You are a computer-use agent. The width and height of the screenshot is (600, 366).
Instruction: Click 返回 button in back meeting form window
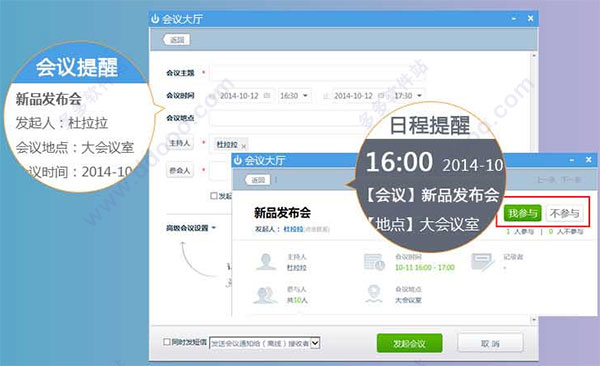point(176,39)
